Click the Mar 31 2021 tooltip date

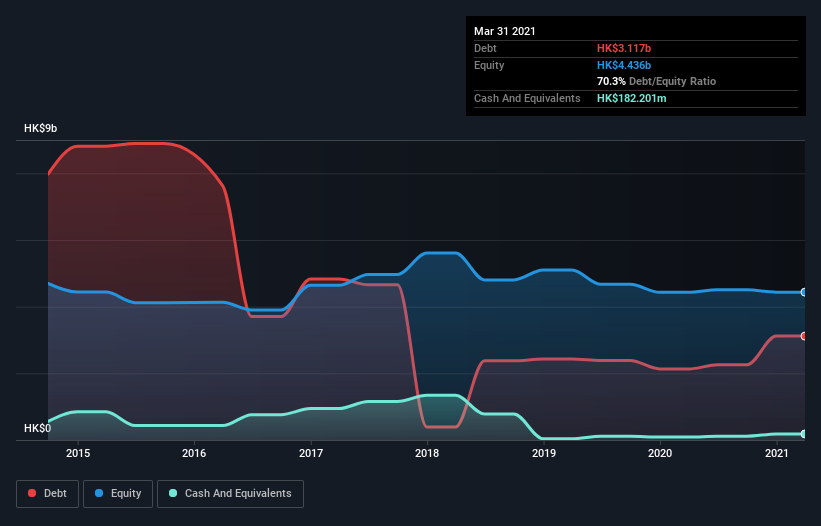click(505, 31)
